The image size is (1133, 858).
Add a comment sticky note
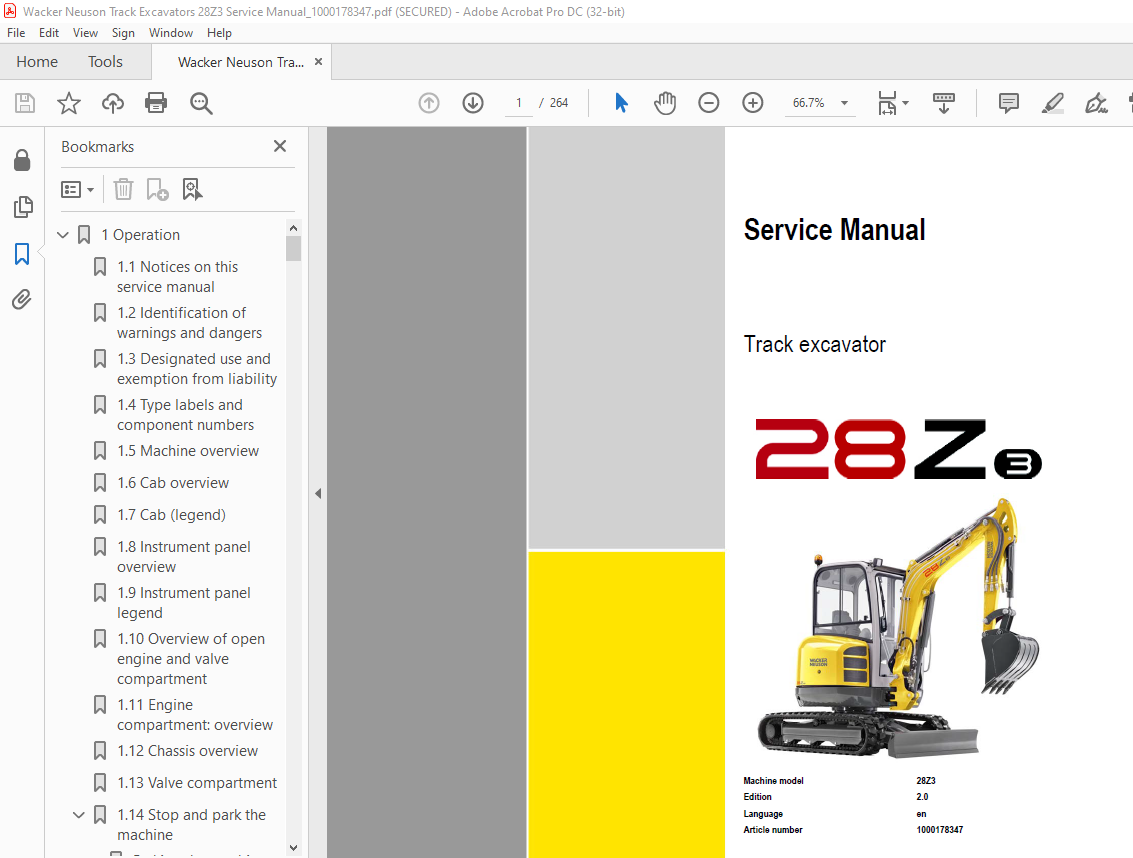1009,103
